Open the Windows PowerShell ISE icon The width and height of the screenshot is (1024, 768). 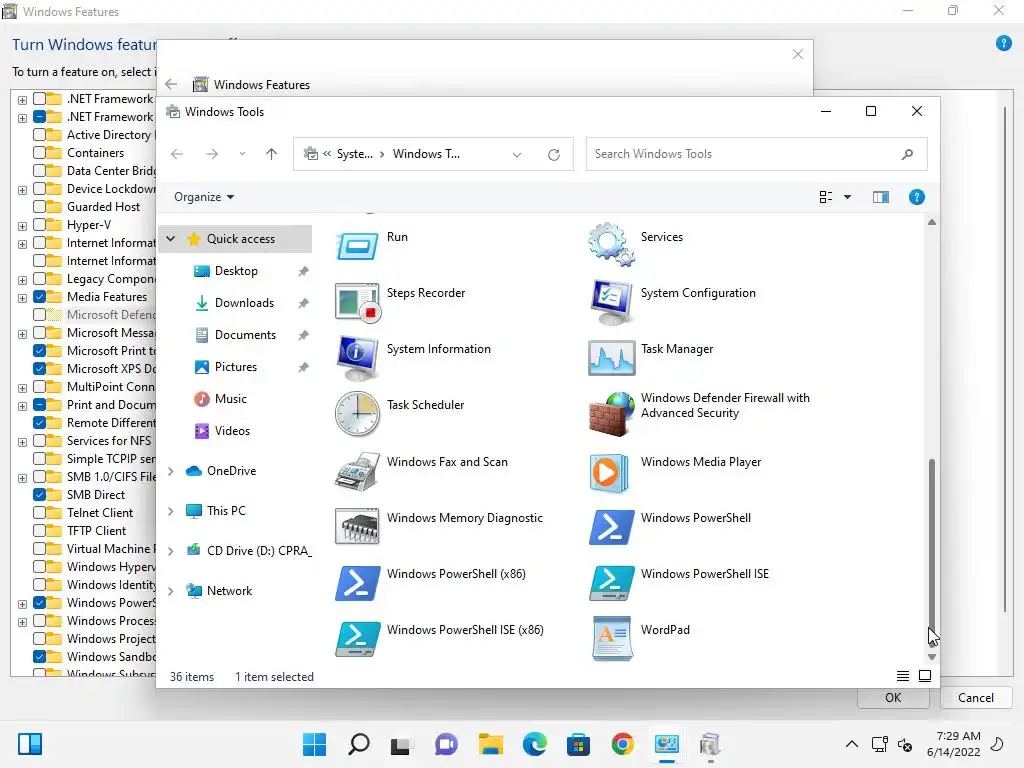pos(611,583)
